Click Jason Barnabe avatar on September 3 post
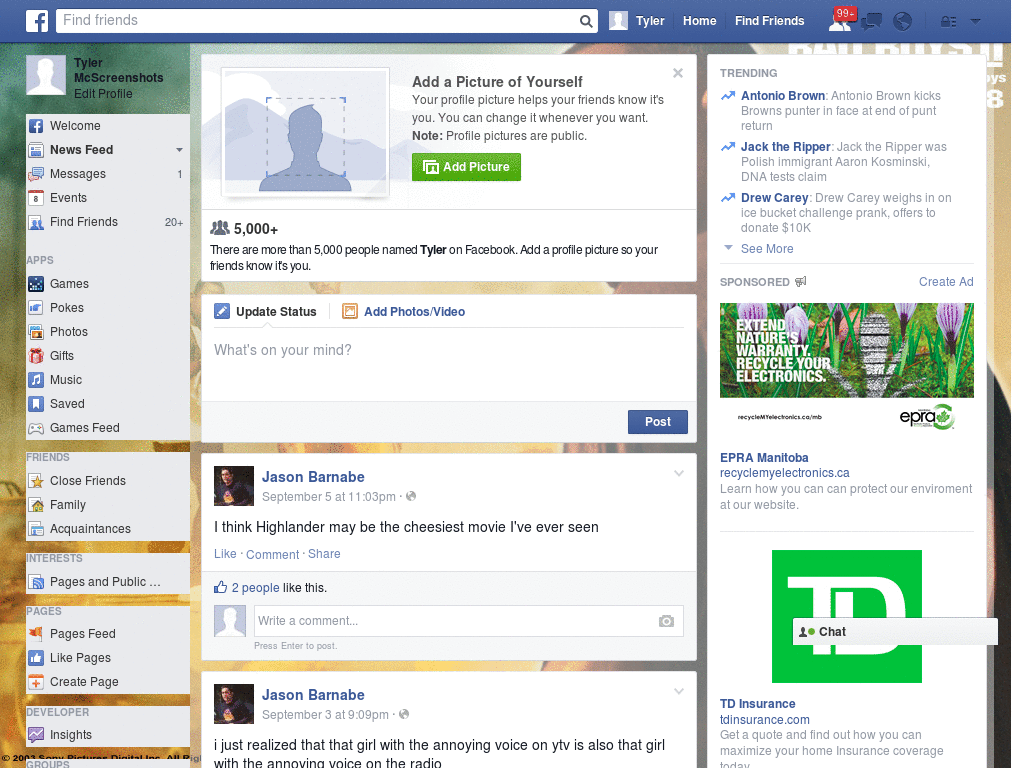 (234, 704)
